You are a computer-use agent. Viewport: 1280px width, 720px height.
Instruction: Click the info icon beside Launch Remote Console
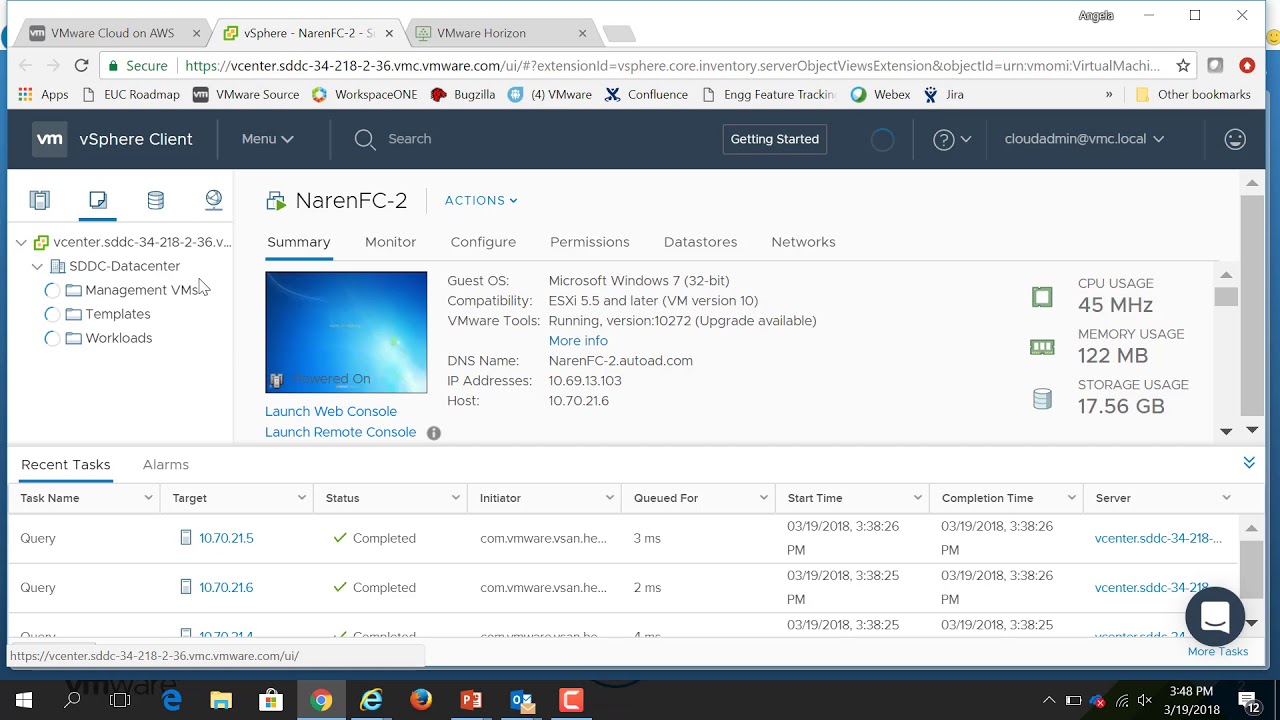click(434, 433)
